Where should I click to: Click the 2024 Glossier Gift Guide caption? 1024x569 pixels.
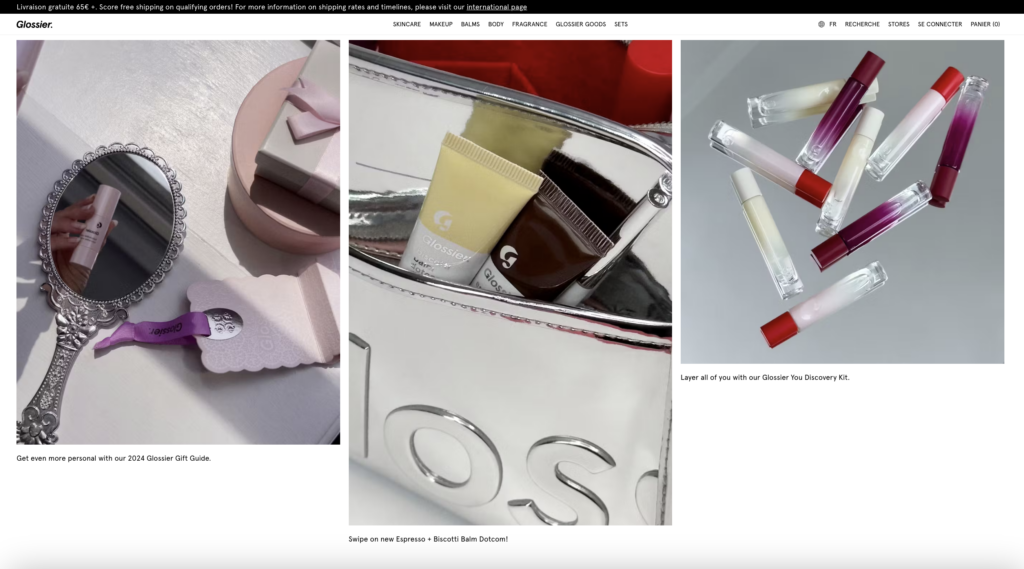114,459
